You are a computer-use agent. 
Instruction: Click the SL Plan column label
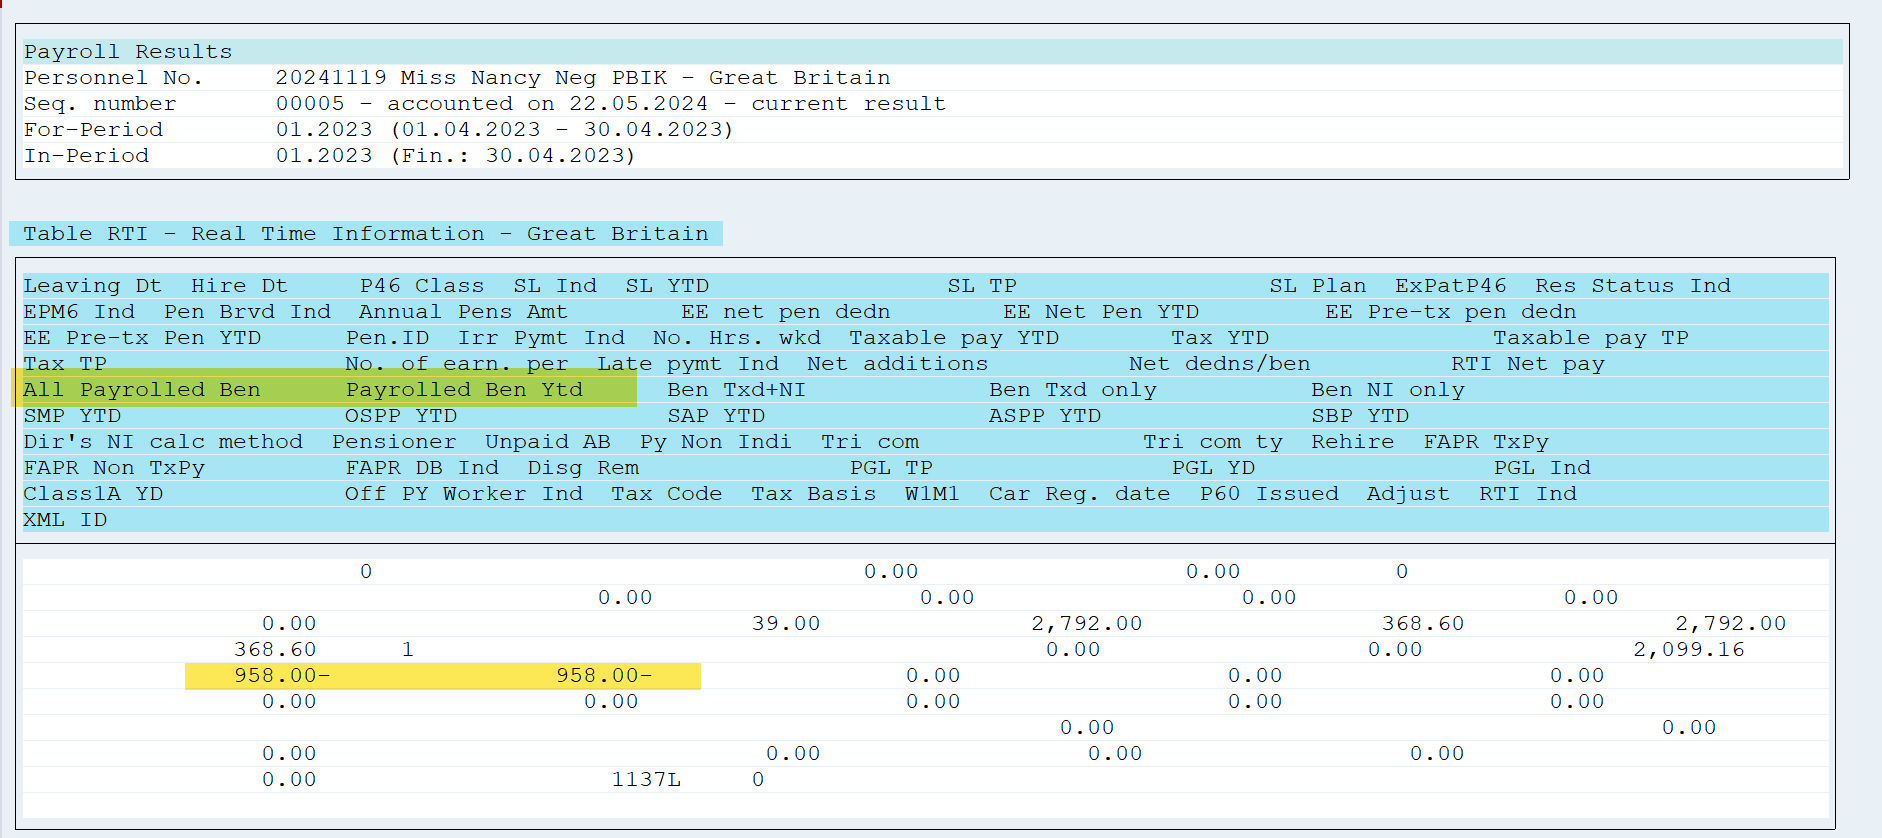(1318, 286)
